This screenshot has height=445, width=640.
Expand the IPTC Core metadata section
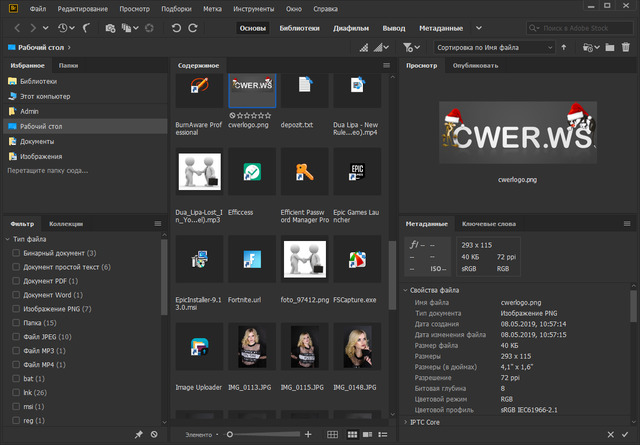tap(404, 423)
